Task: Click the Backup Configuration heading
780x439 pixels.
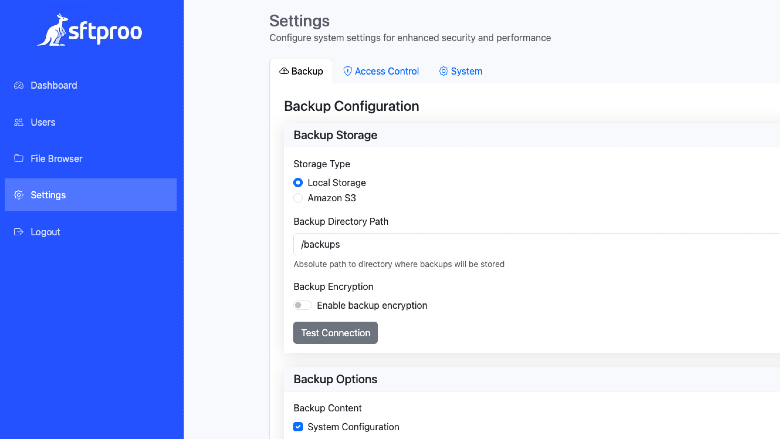Action: (x=352, y=106)
